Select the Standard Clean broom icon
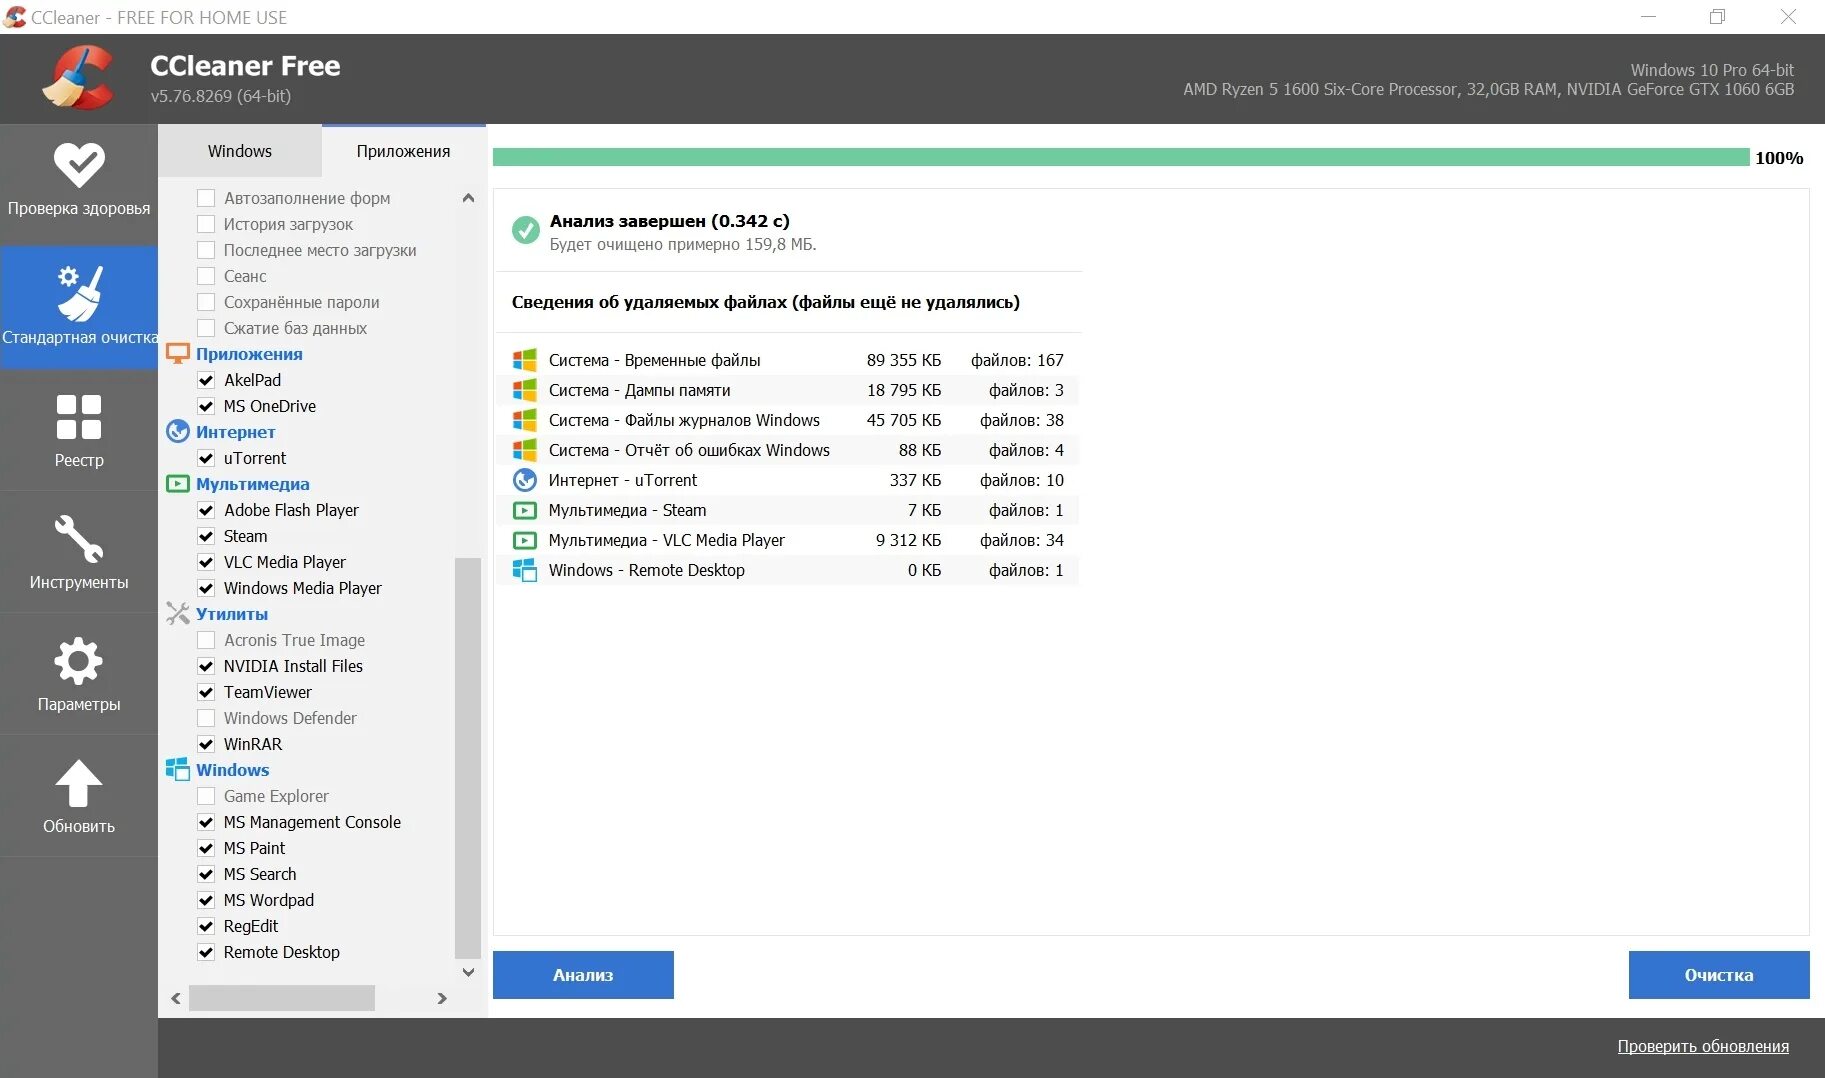Screen dimensions: 1825x1078 (x=79, y=292)
